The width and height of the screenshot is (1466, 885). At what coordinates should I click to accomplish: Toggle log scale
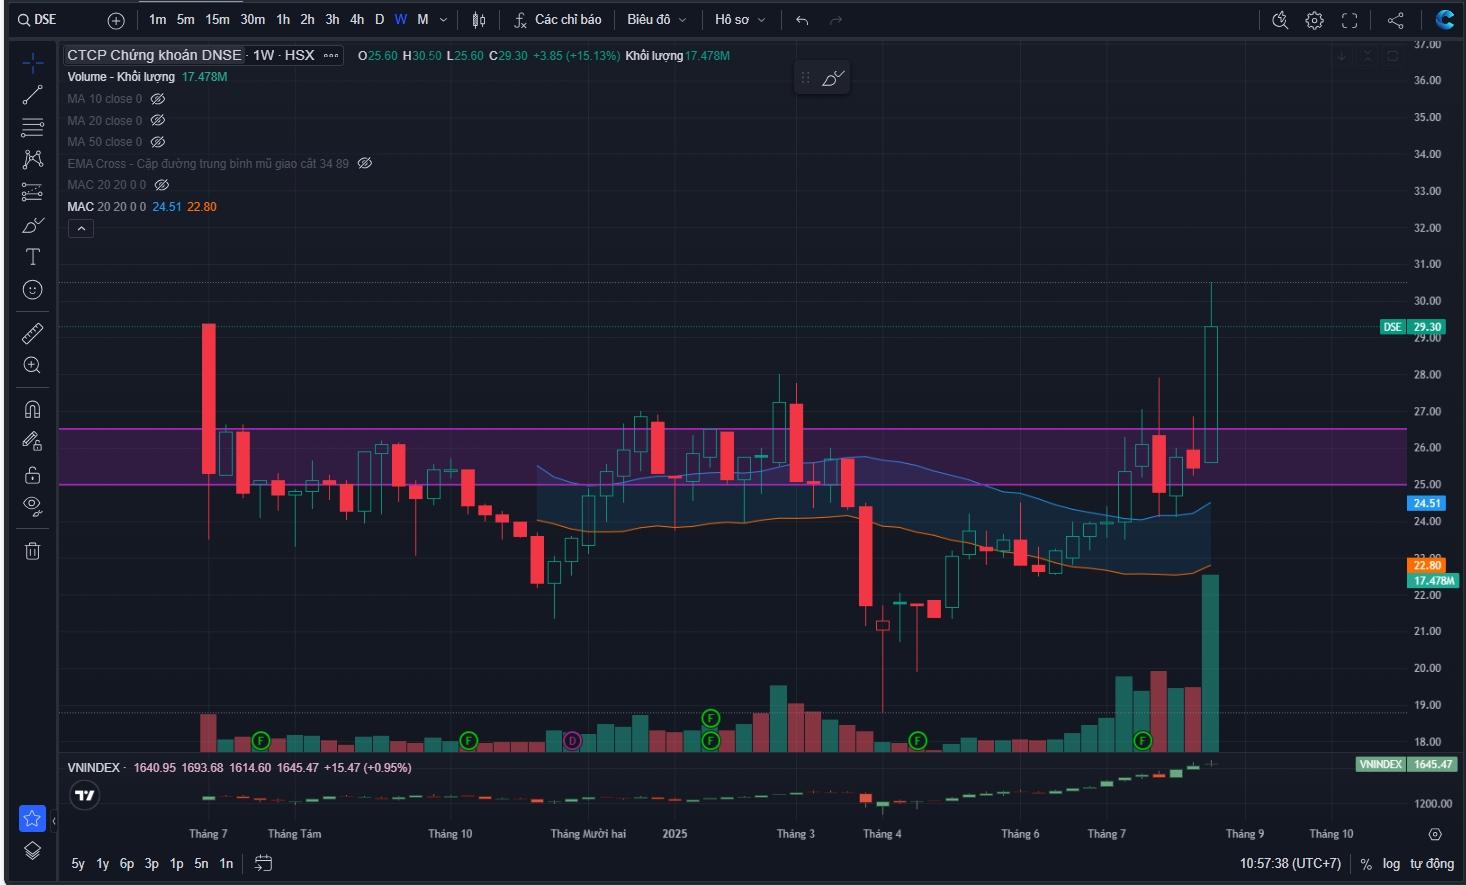pyautogui.click(x=1391, y=864)
